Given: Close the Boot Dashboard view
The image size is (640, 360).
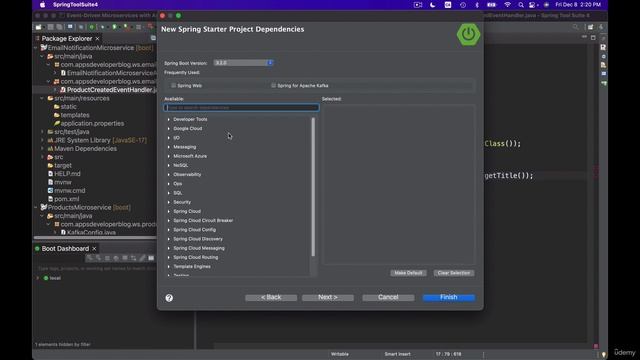Looking at the screenshot, I should [x=94, y=249].
